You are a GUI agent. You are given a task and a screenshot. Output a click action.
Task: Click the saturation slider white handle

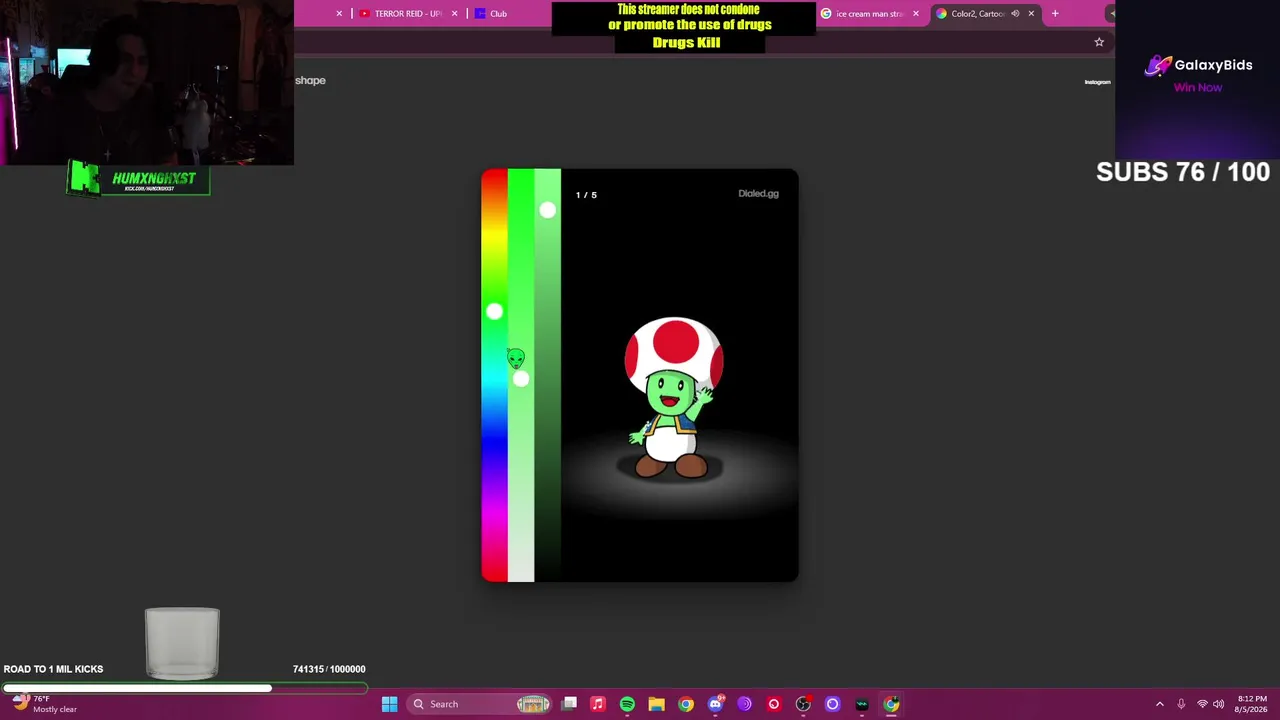click(521, 379)
